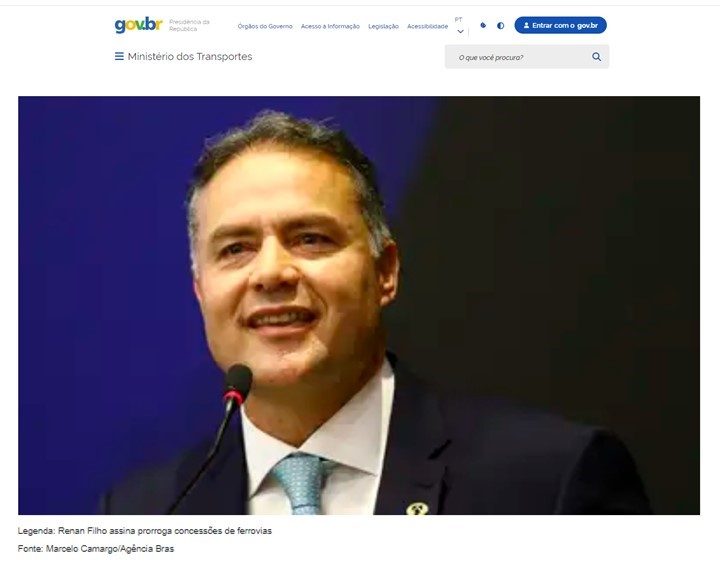720x563 pixels.
Task: Expand the PT language dropdown chevron
Action: 461,32
